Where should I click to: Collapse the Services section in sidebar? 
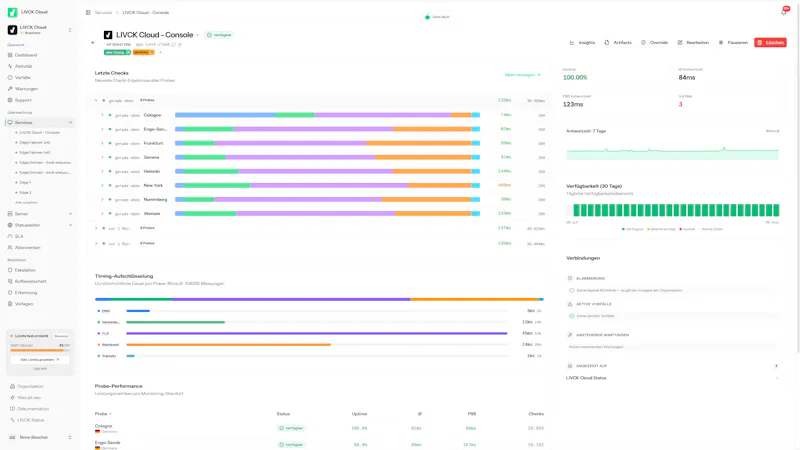[70, 122]
